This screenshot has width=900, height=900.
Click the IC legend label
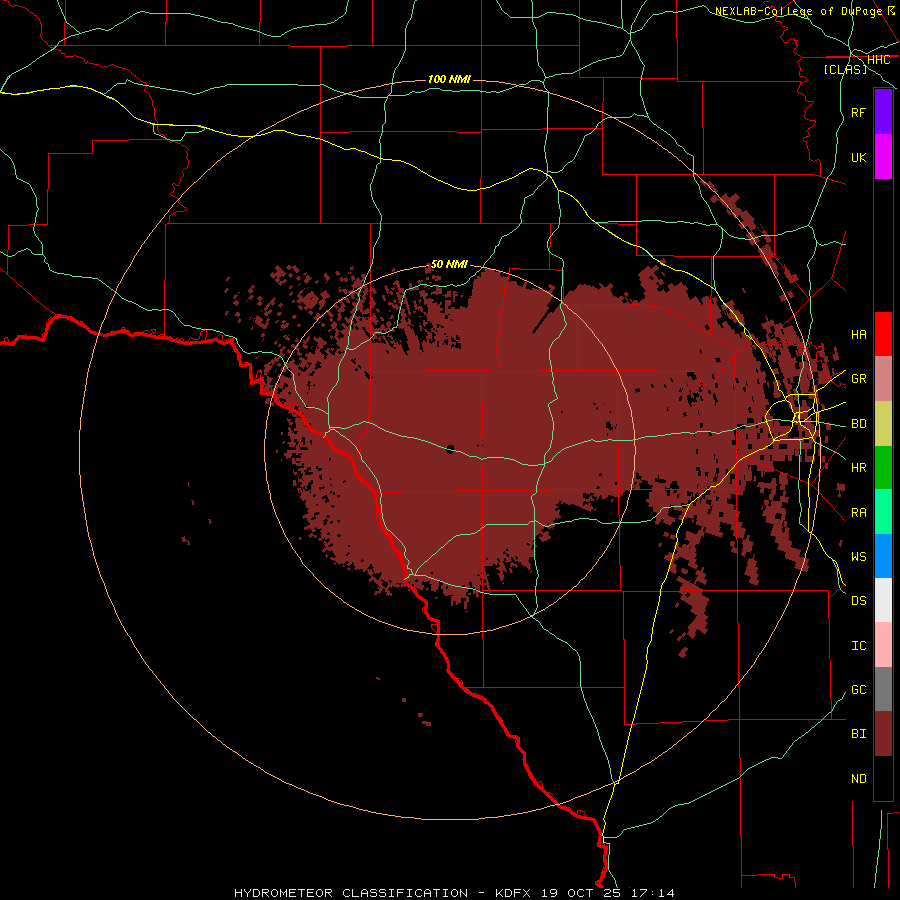pos(858,645)
